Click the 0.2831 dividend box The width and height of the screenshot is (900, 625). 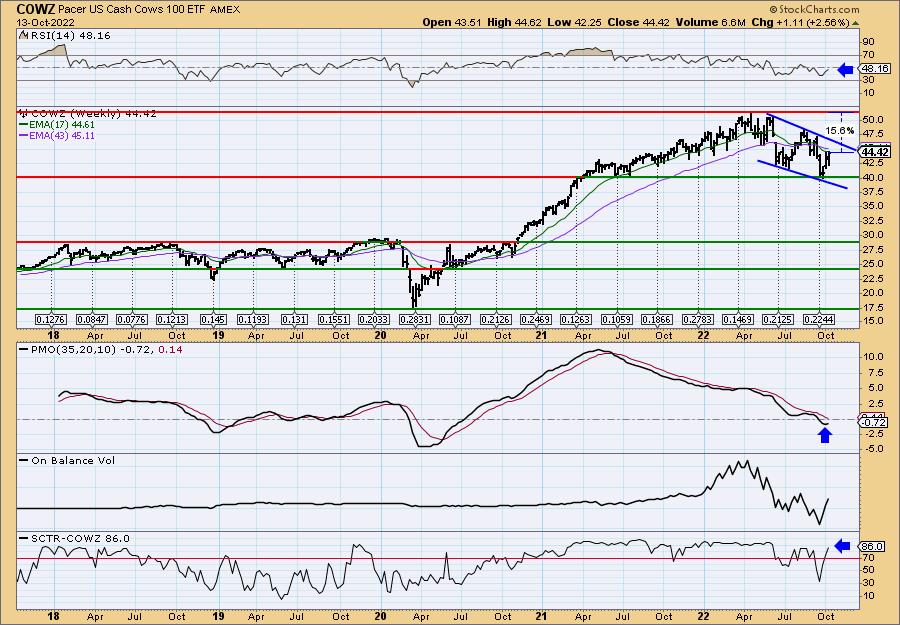[415, 319]
